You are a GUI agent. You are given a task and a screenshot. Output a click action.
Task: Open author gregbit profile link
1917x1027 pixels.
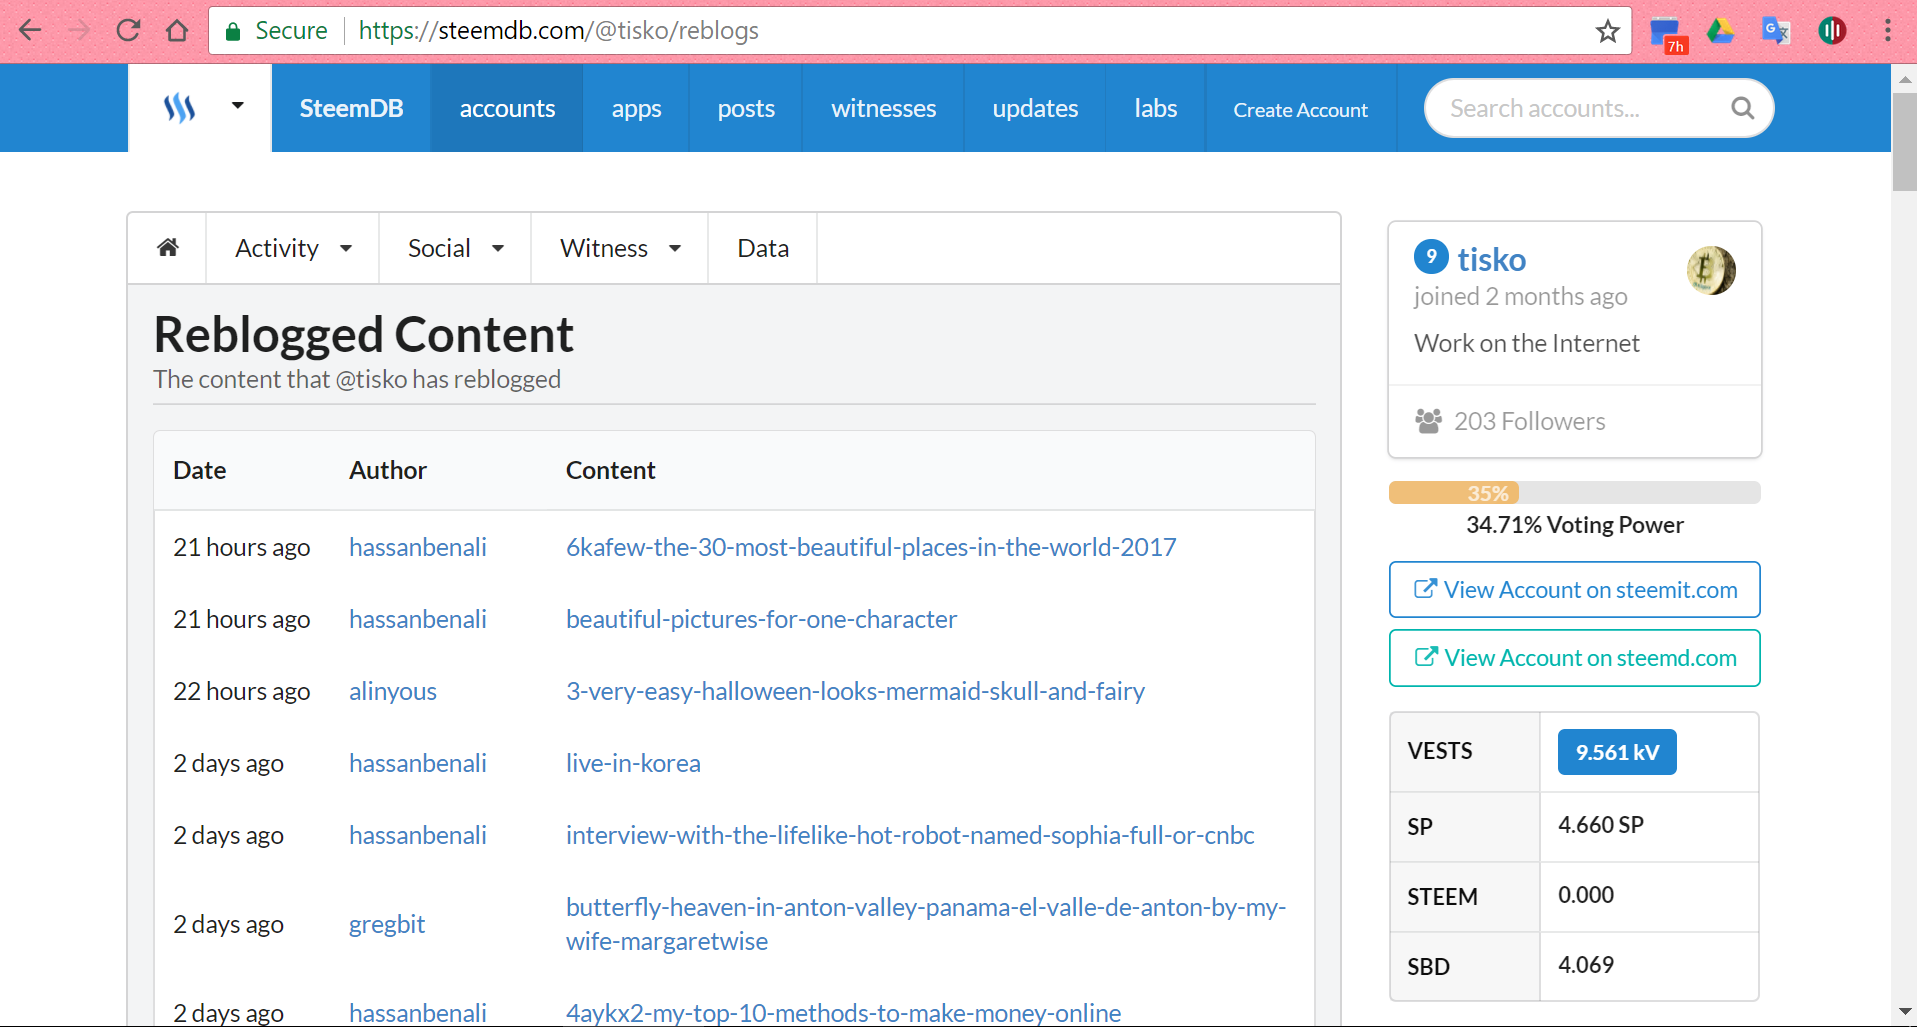pyautogui.click(x=387, y=924)
